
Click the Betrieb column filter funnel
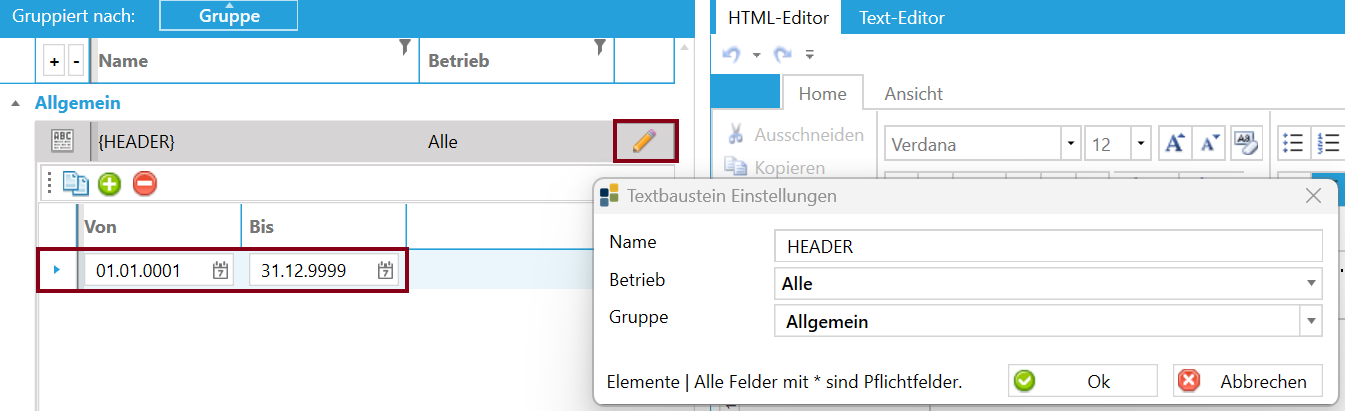[x=600, y=47]
